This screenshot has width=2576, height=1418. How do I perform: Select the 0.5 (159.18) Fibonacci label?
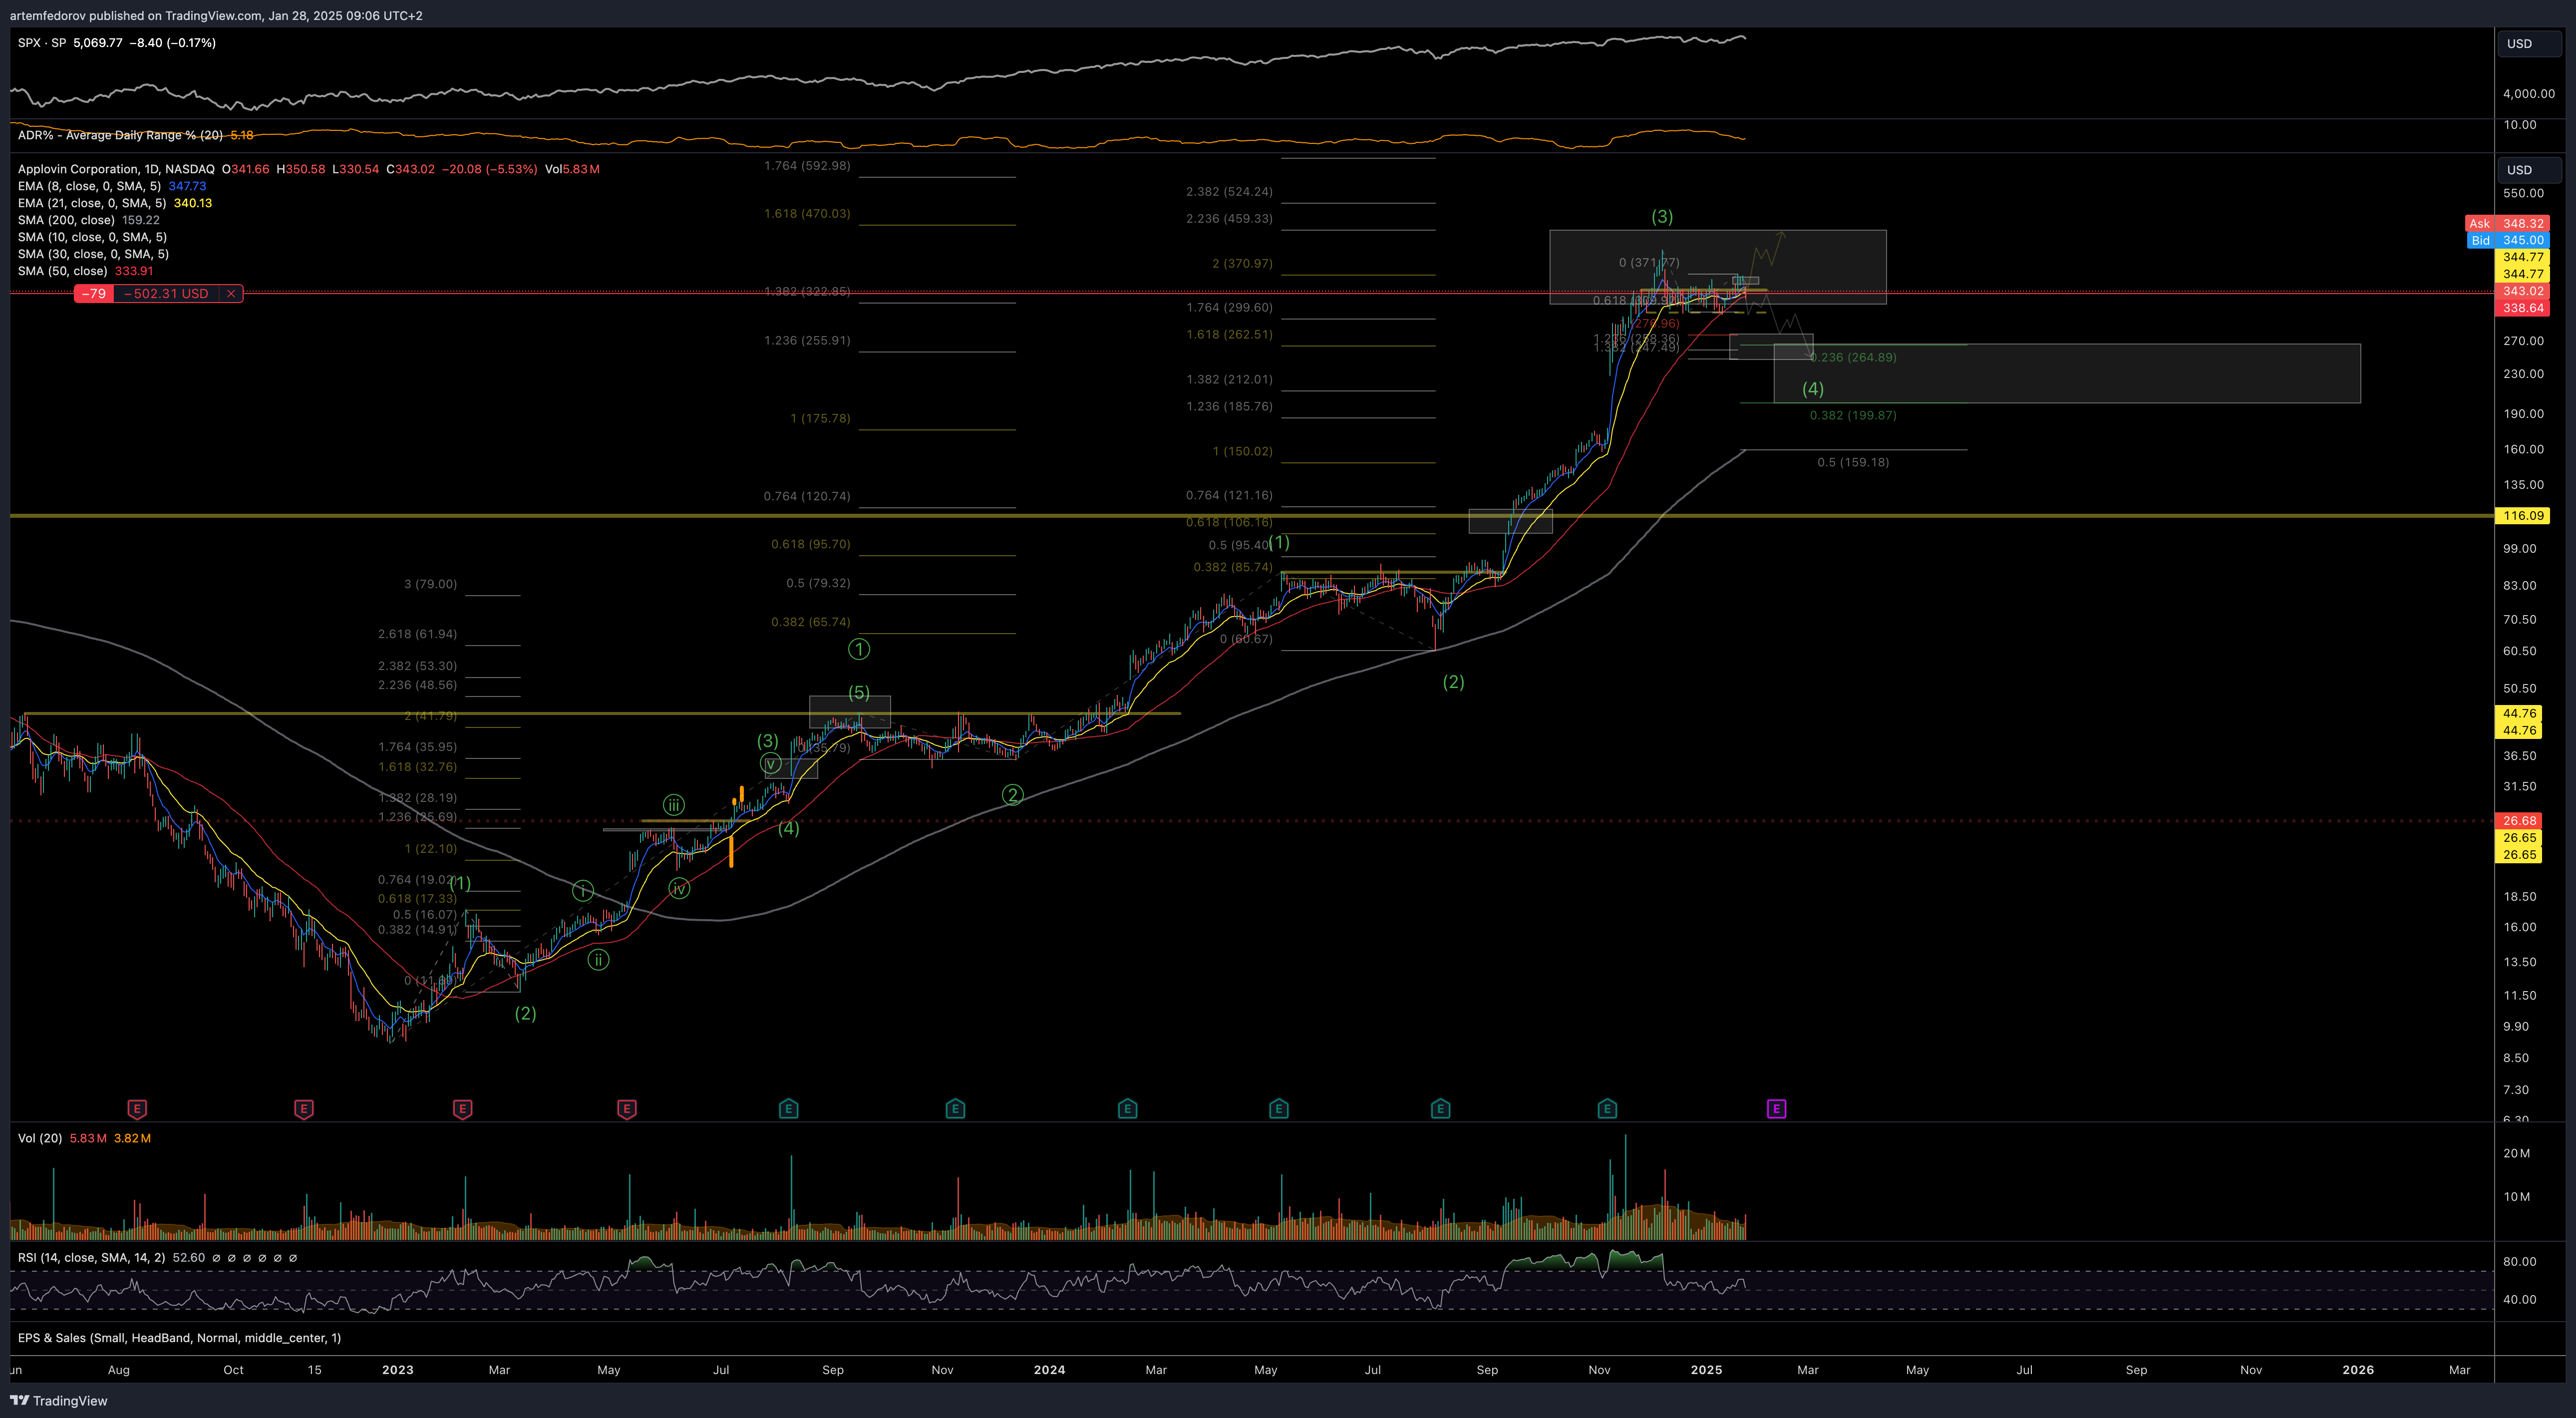[1853, 463]
